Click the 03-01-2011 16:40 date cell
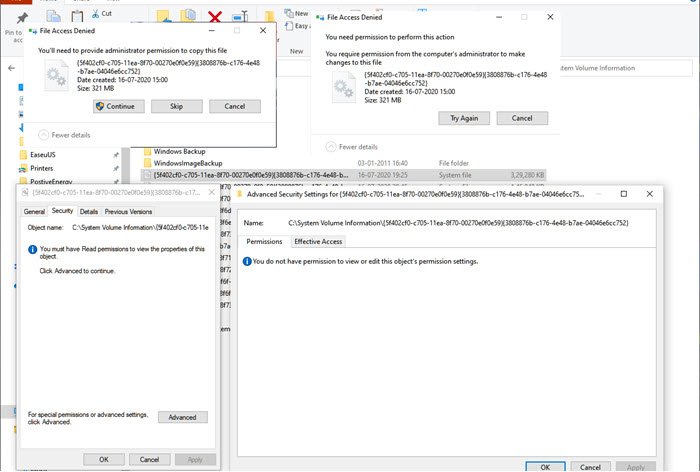700x472 pixels. [383, 163]
